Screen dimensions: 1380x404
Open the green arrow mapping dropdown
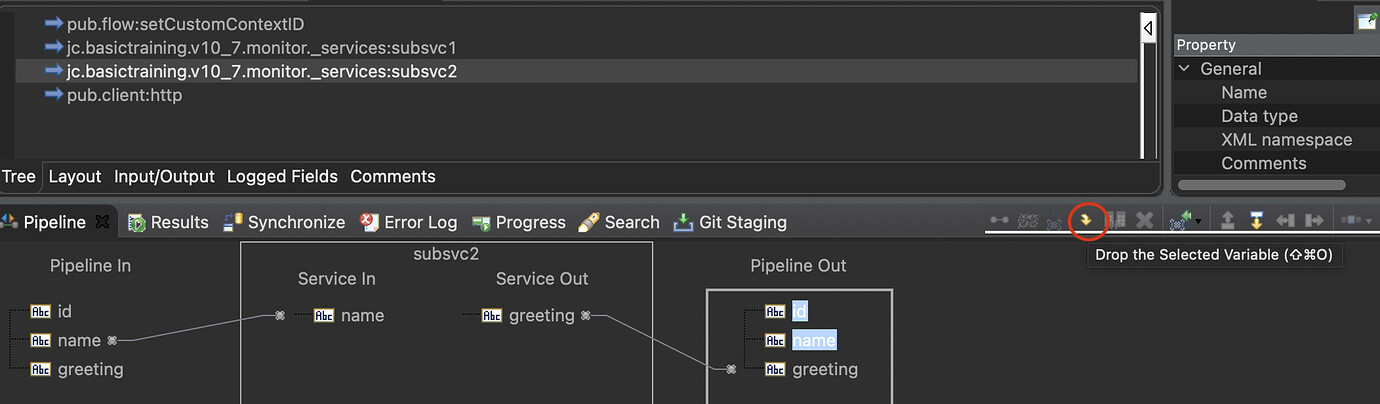(1200, 221)
